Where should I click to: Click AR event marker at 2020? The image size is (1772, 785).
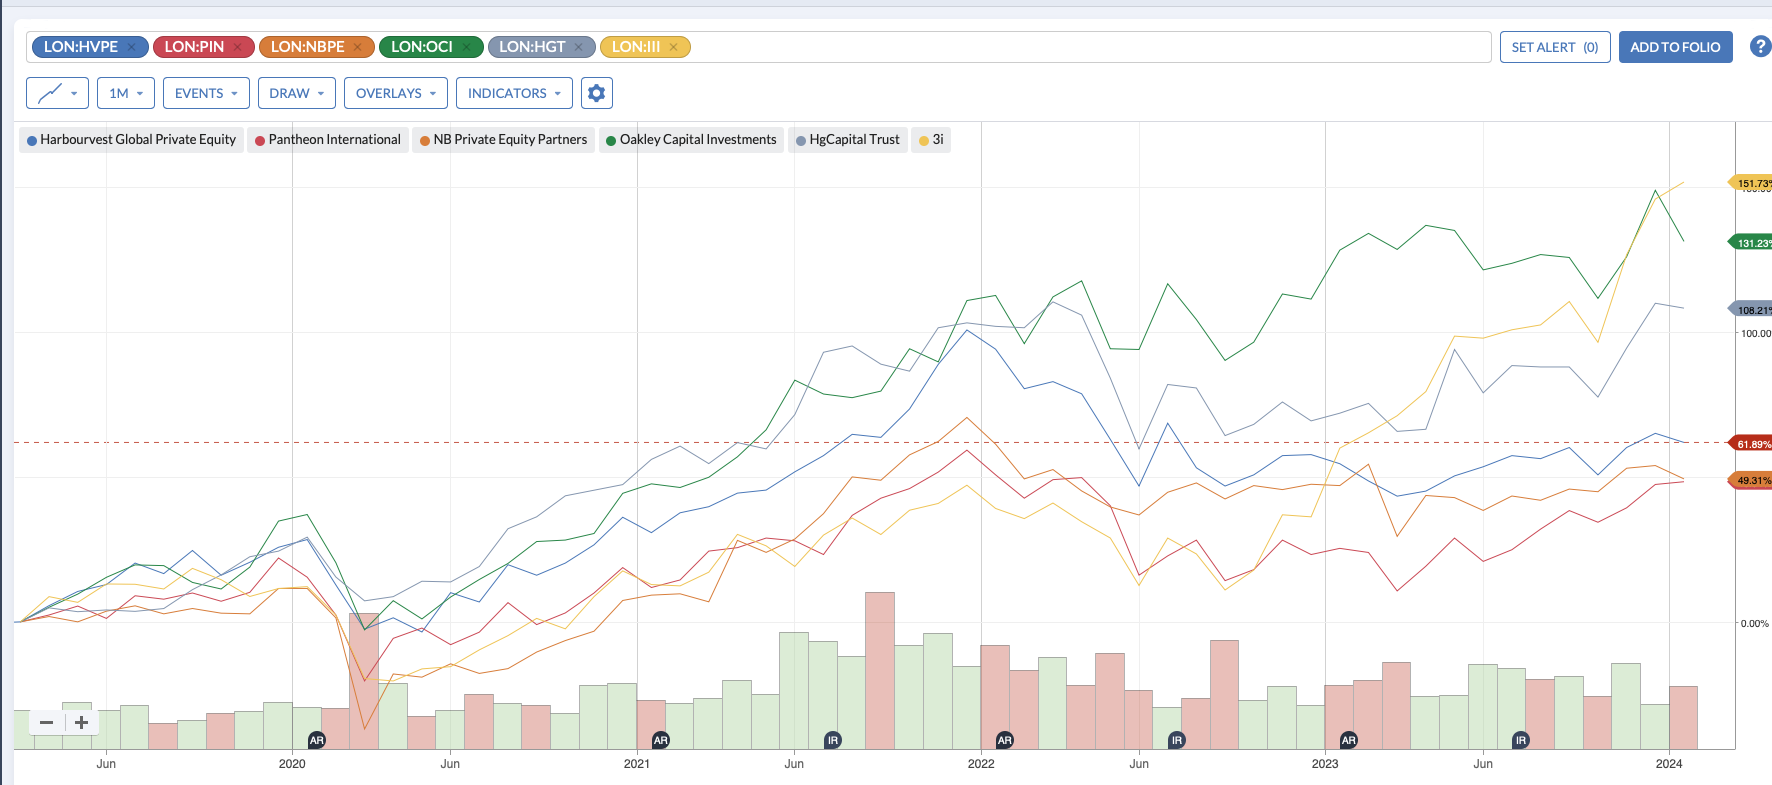point(317,740)
